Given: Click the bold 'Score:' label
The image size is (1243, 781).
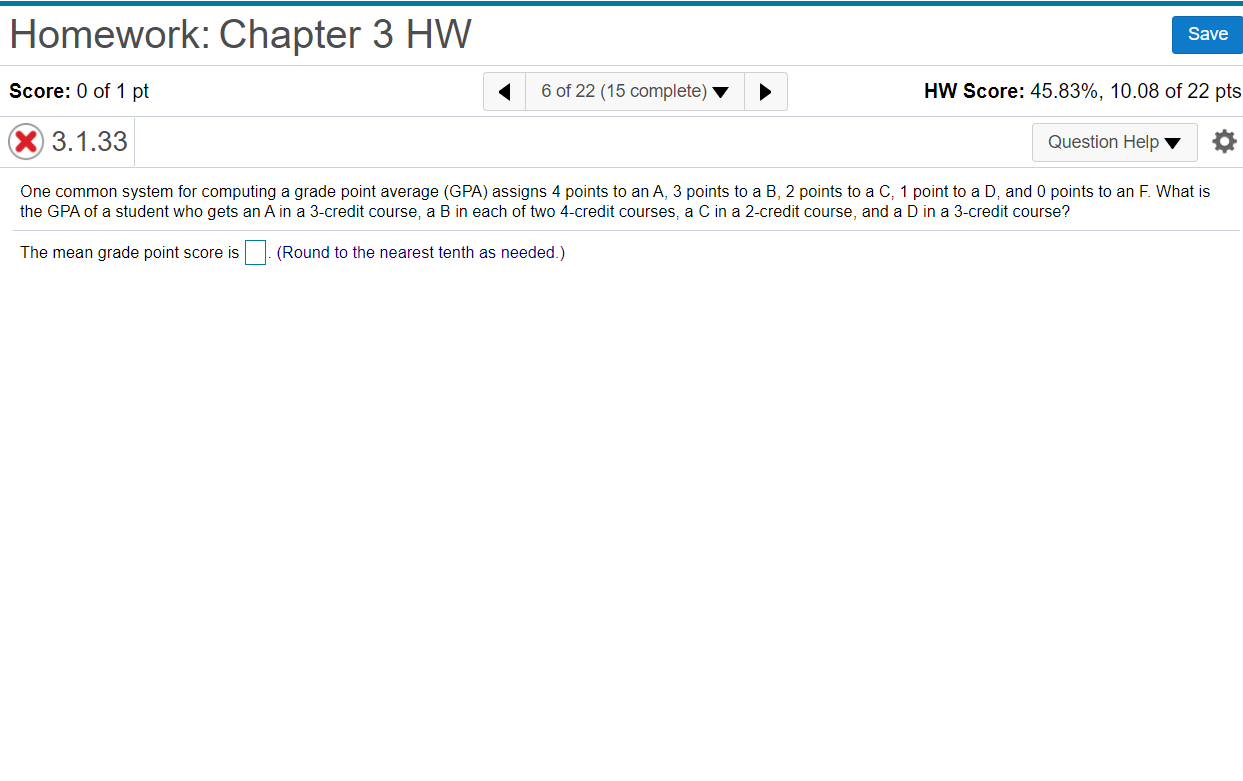Looking at the screenshot, I should [40, 91].
